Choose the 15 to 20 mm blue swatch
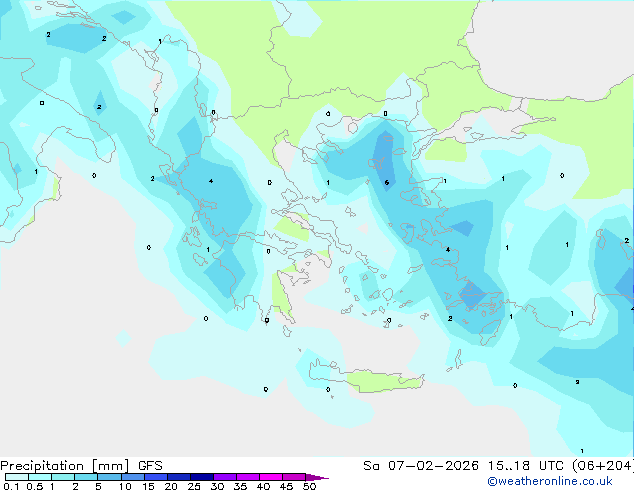The height and width of the screenshot is (490, 634). (156, 477)
